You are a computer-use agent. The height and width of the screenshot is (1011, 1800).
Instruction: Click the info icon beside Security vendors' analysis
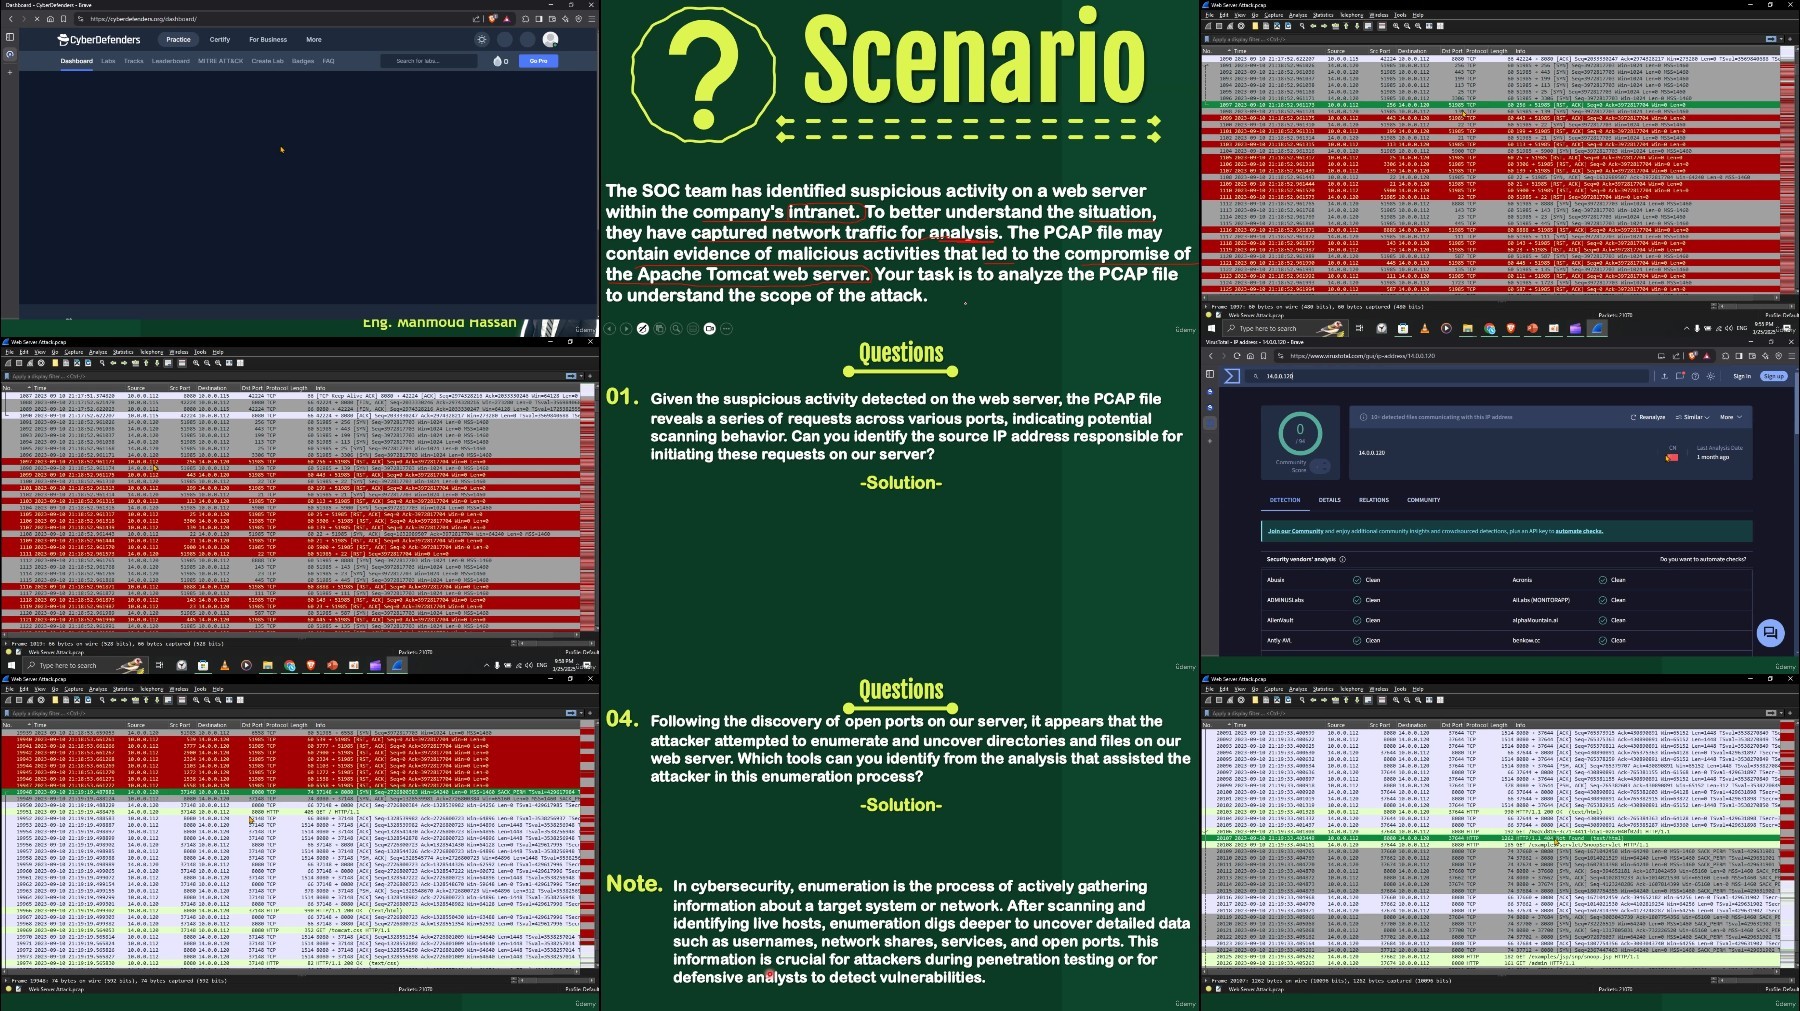click(x=1342, y=559)
